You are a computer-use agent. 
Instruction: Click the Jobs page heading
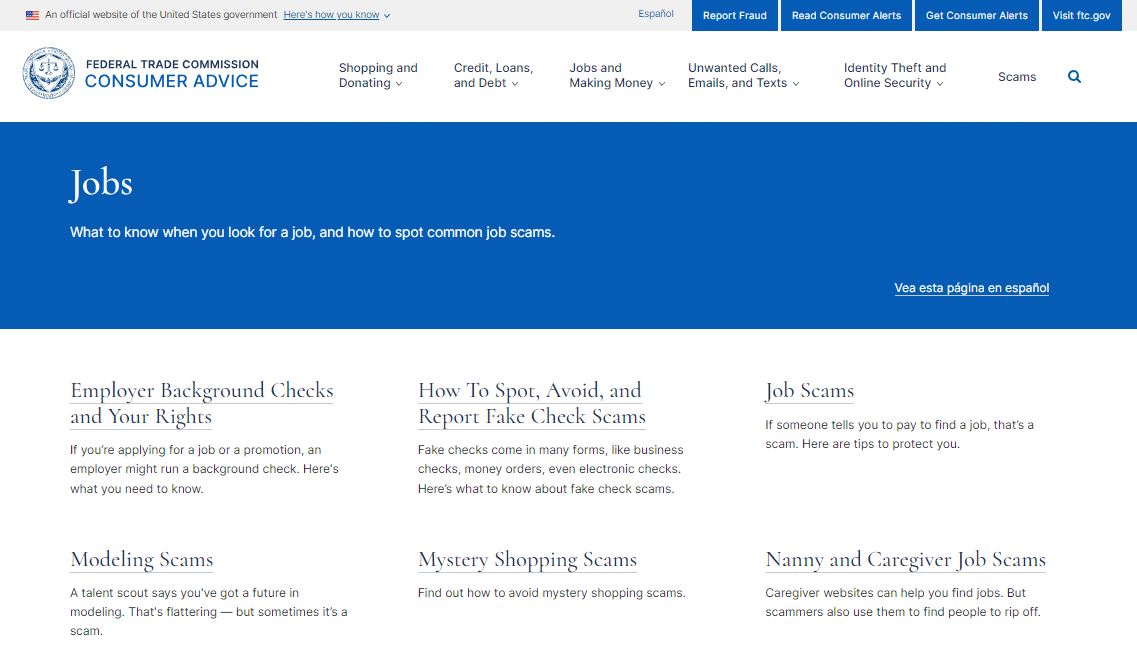[101, 183]
